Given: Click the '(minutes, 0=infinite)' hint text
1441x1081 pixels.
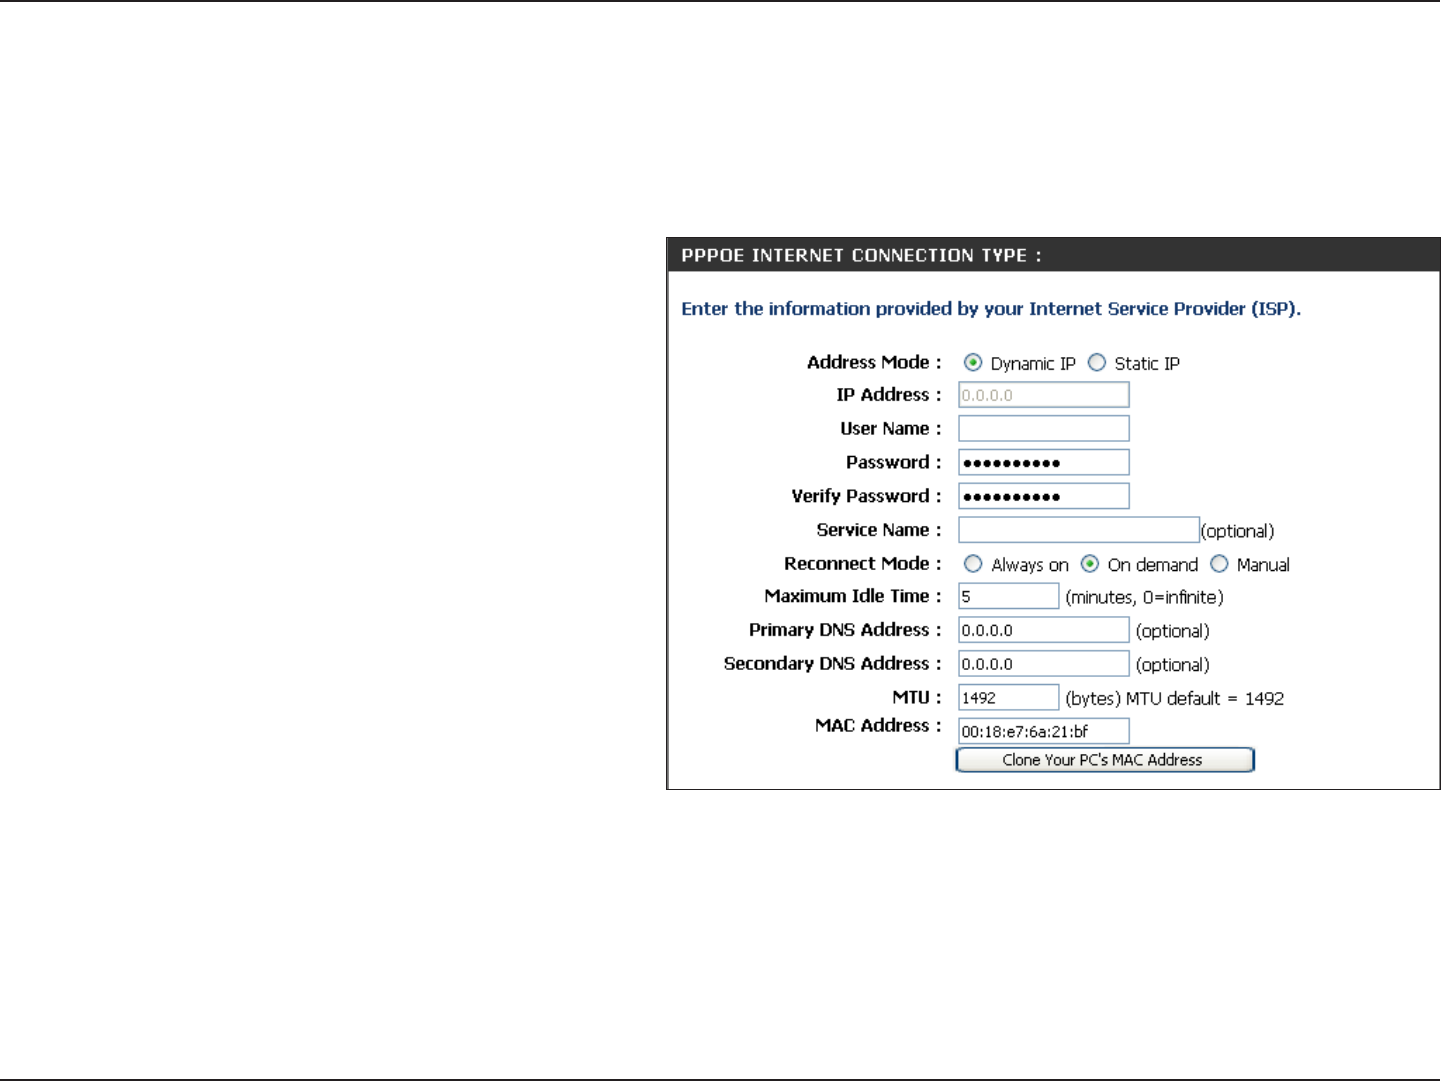Looking at the screenshot, I should pyautogui.click(x=1144, y=597).
